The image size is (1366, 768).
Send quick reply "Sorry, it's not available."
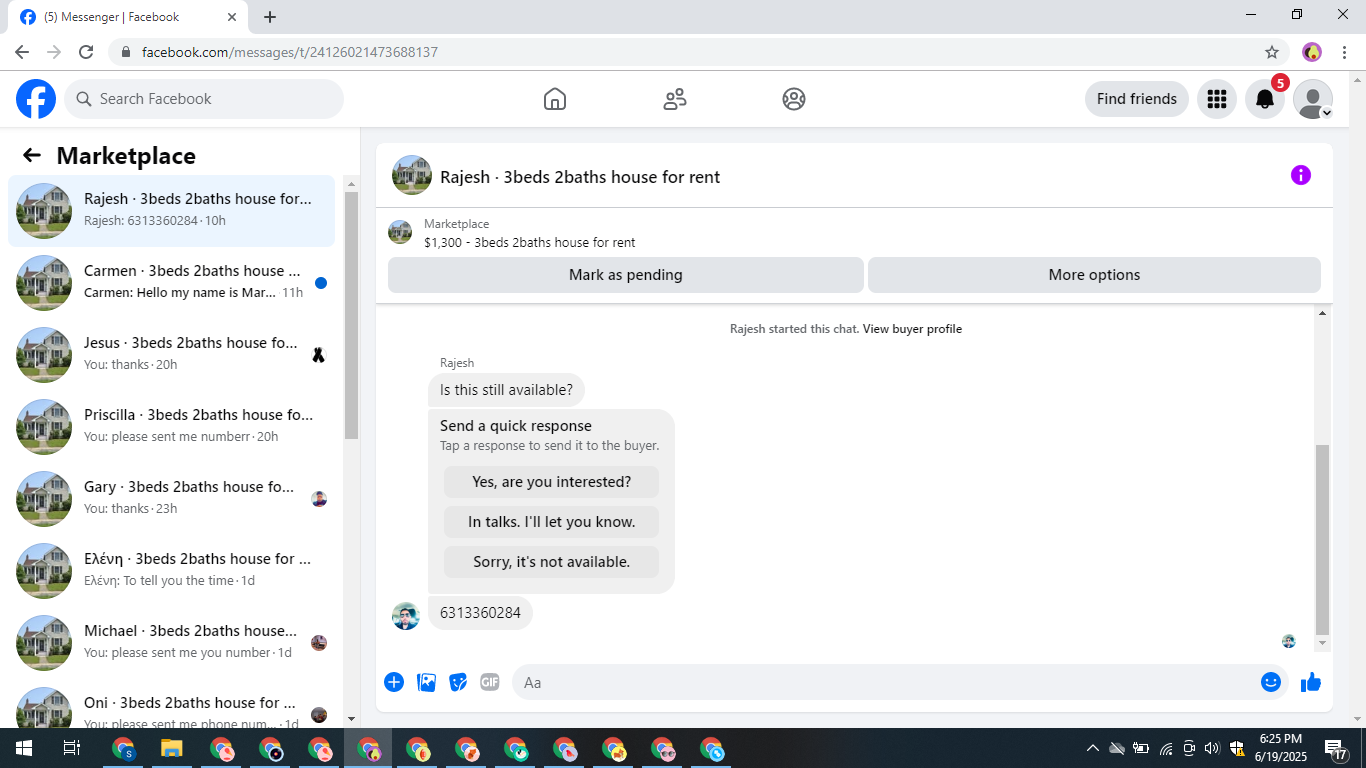pos(552,562)
